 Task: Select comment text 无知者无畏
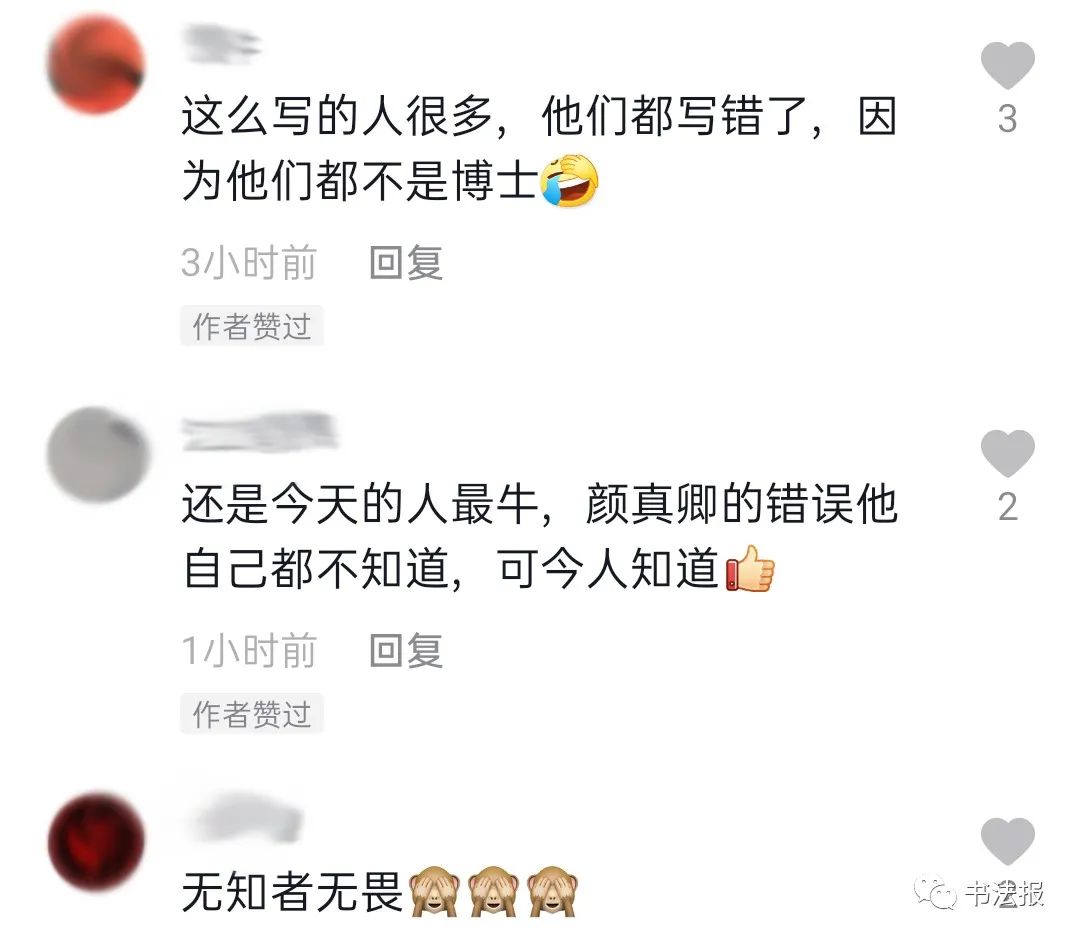click(x=292, y=892)
